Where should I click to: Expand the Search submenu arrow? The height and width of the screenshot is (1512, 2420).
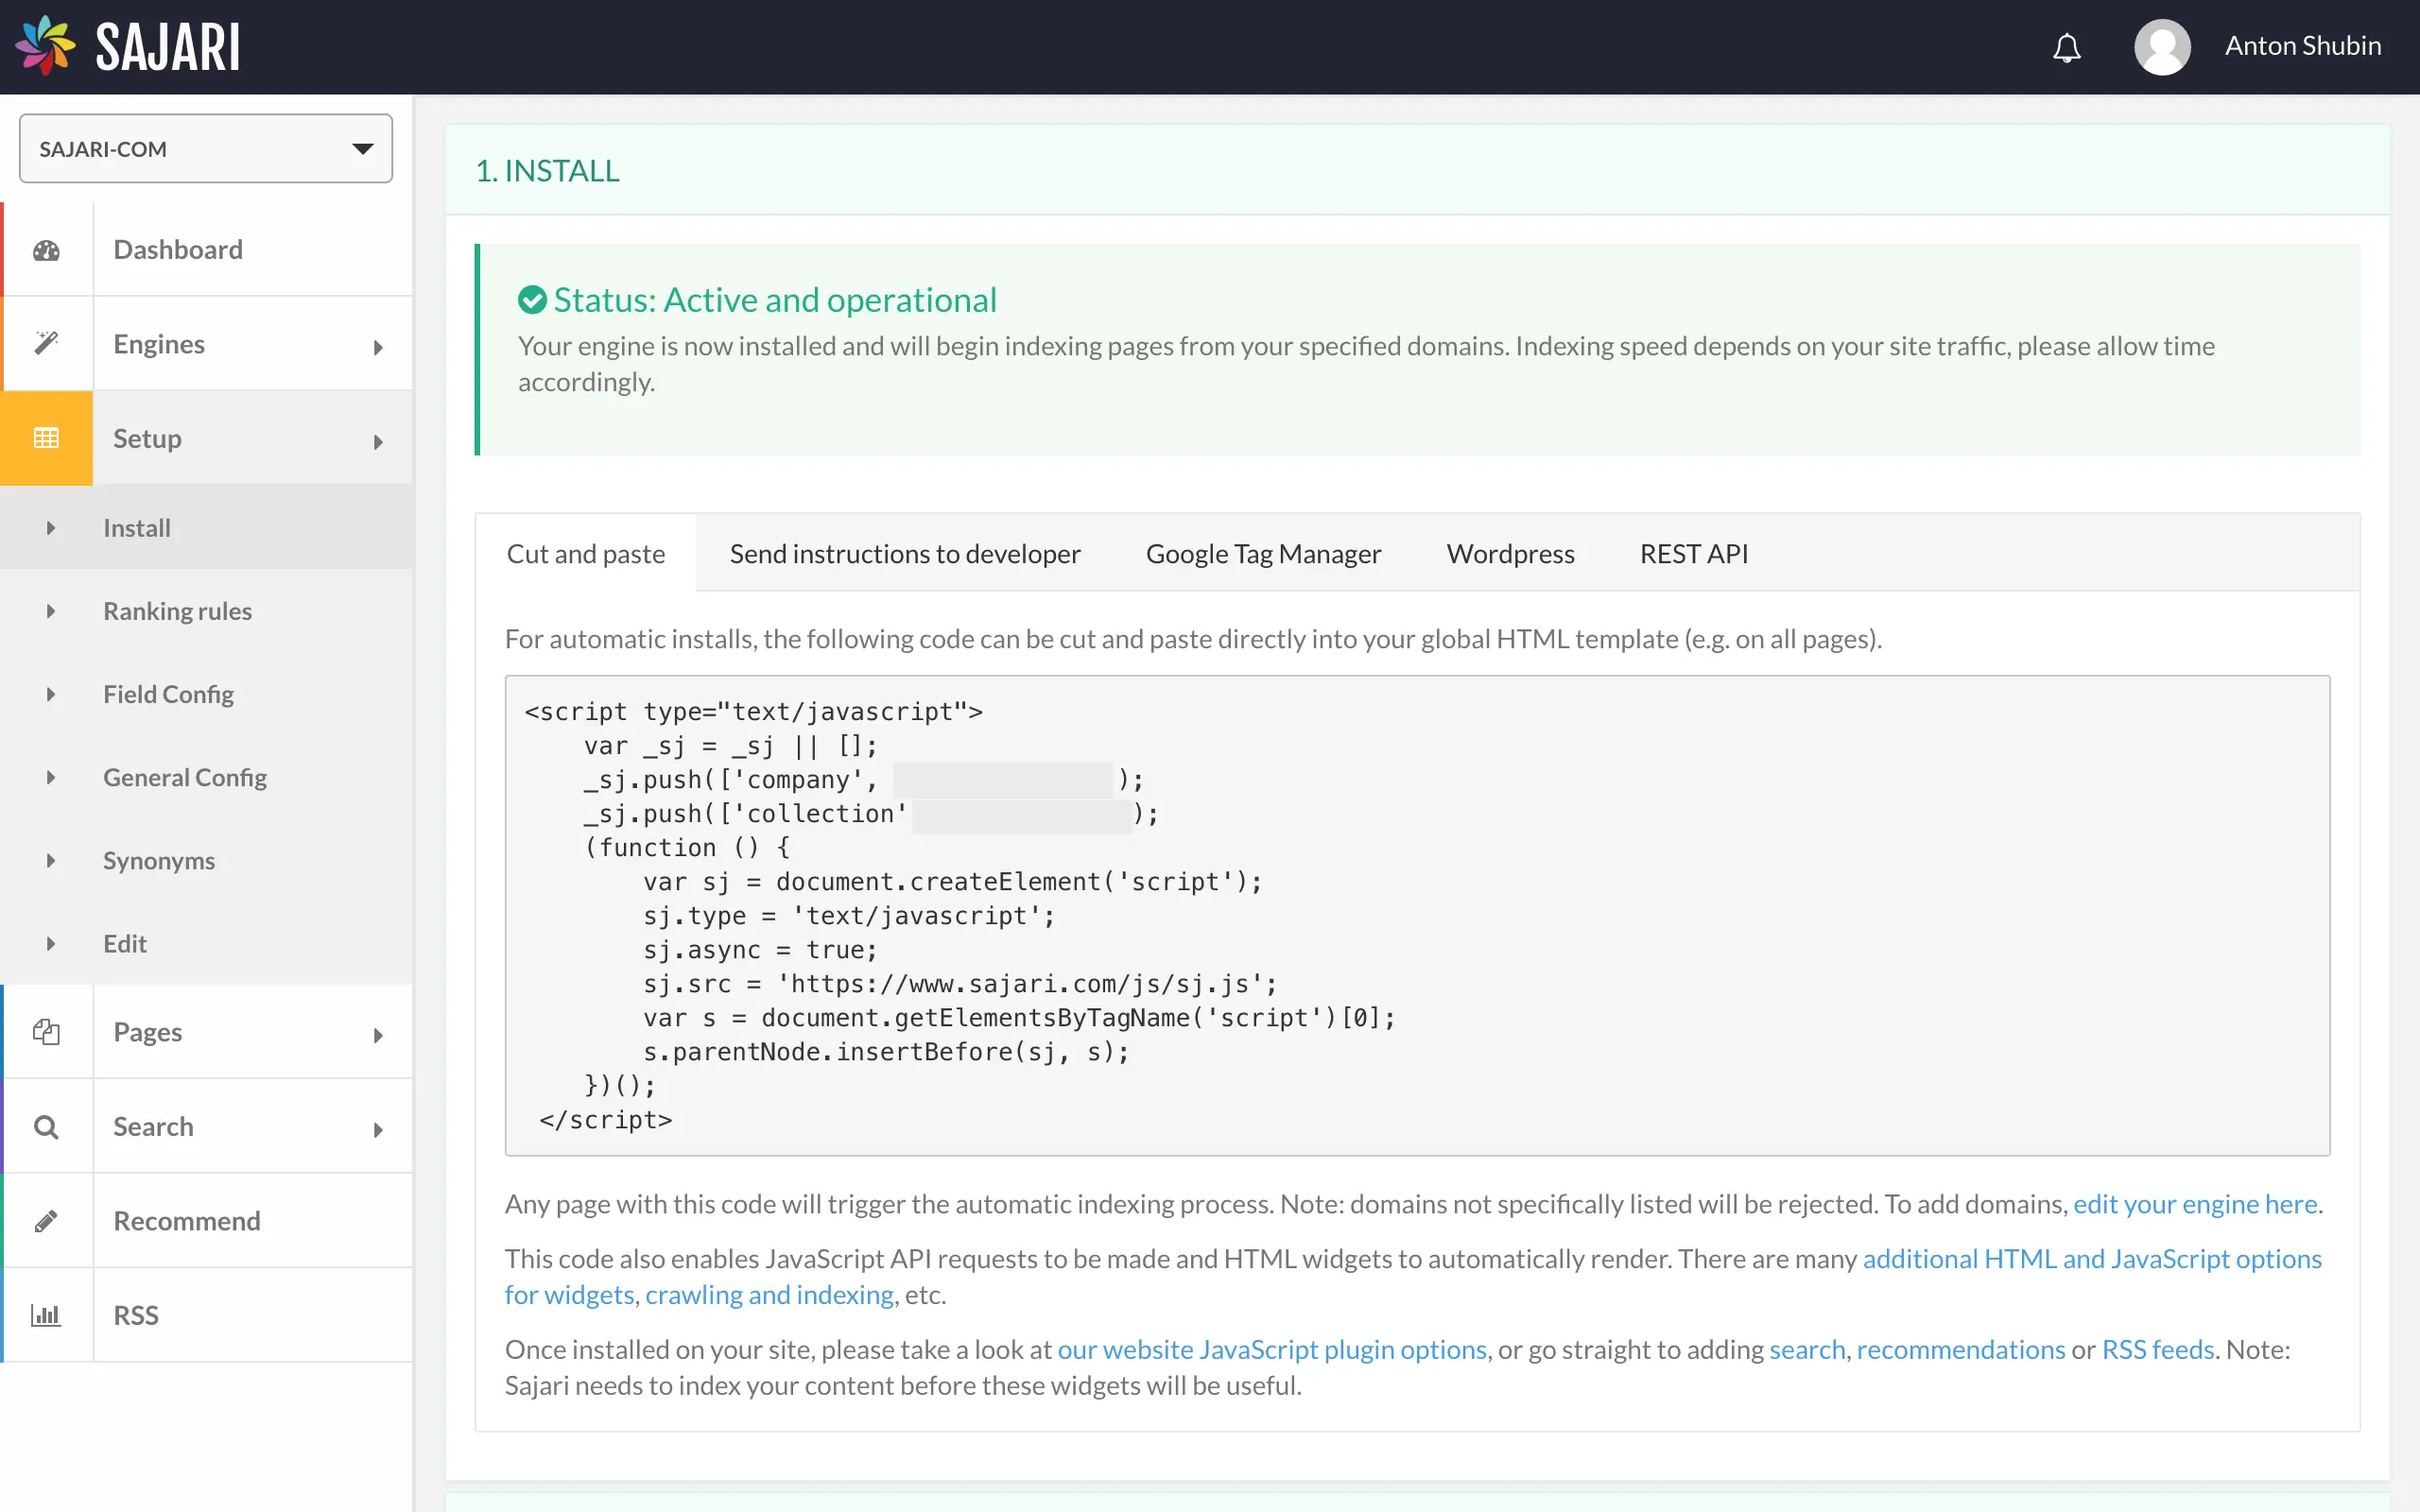pos(378,1130)
